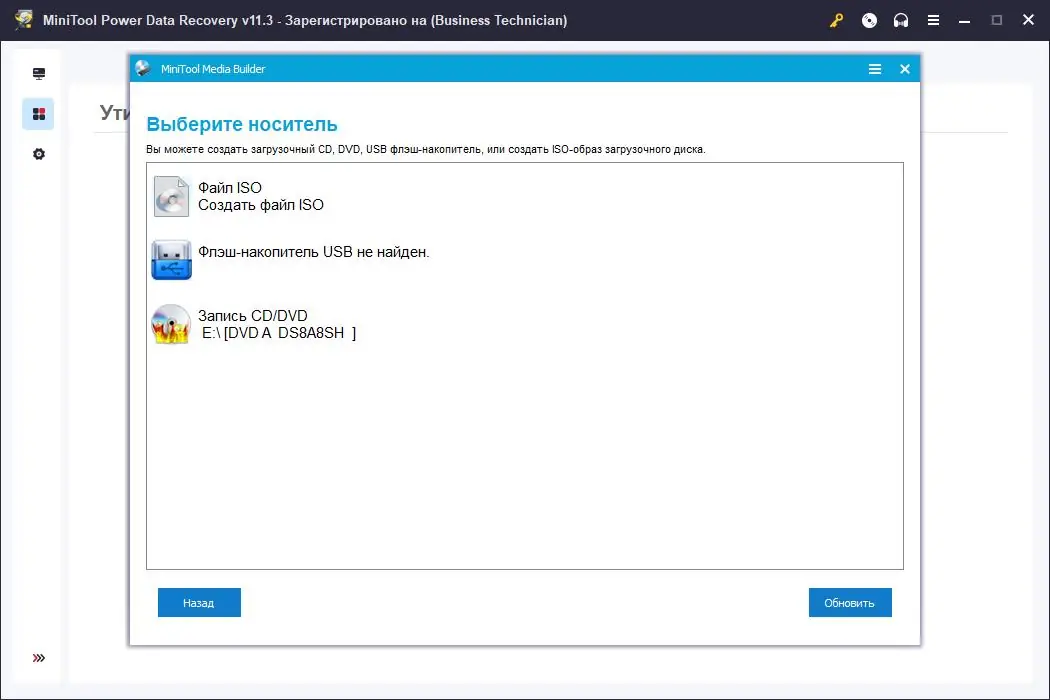Select 'Запись CD/DVD' option
Image resolution: width=1050 pixels, height=700 pixels.
[x=252, y=316]
